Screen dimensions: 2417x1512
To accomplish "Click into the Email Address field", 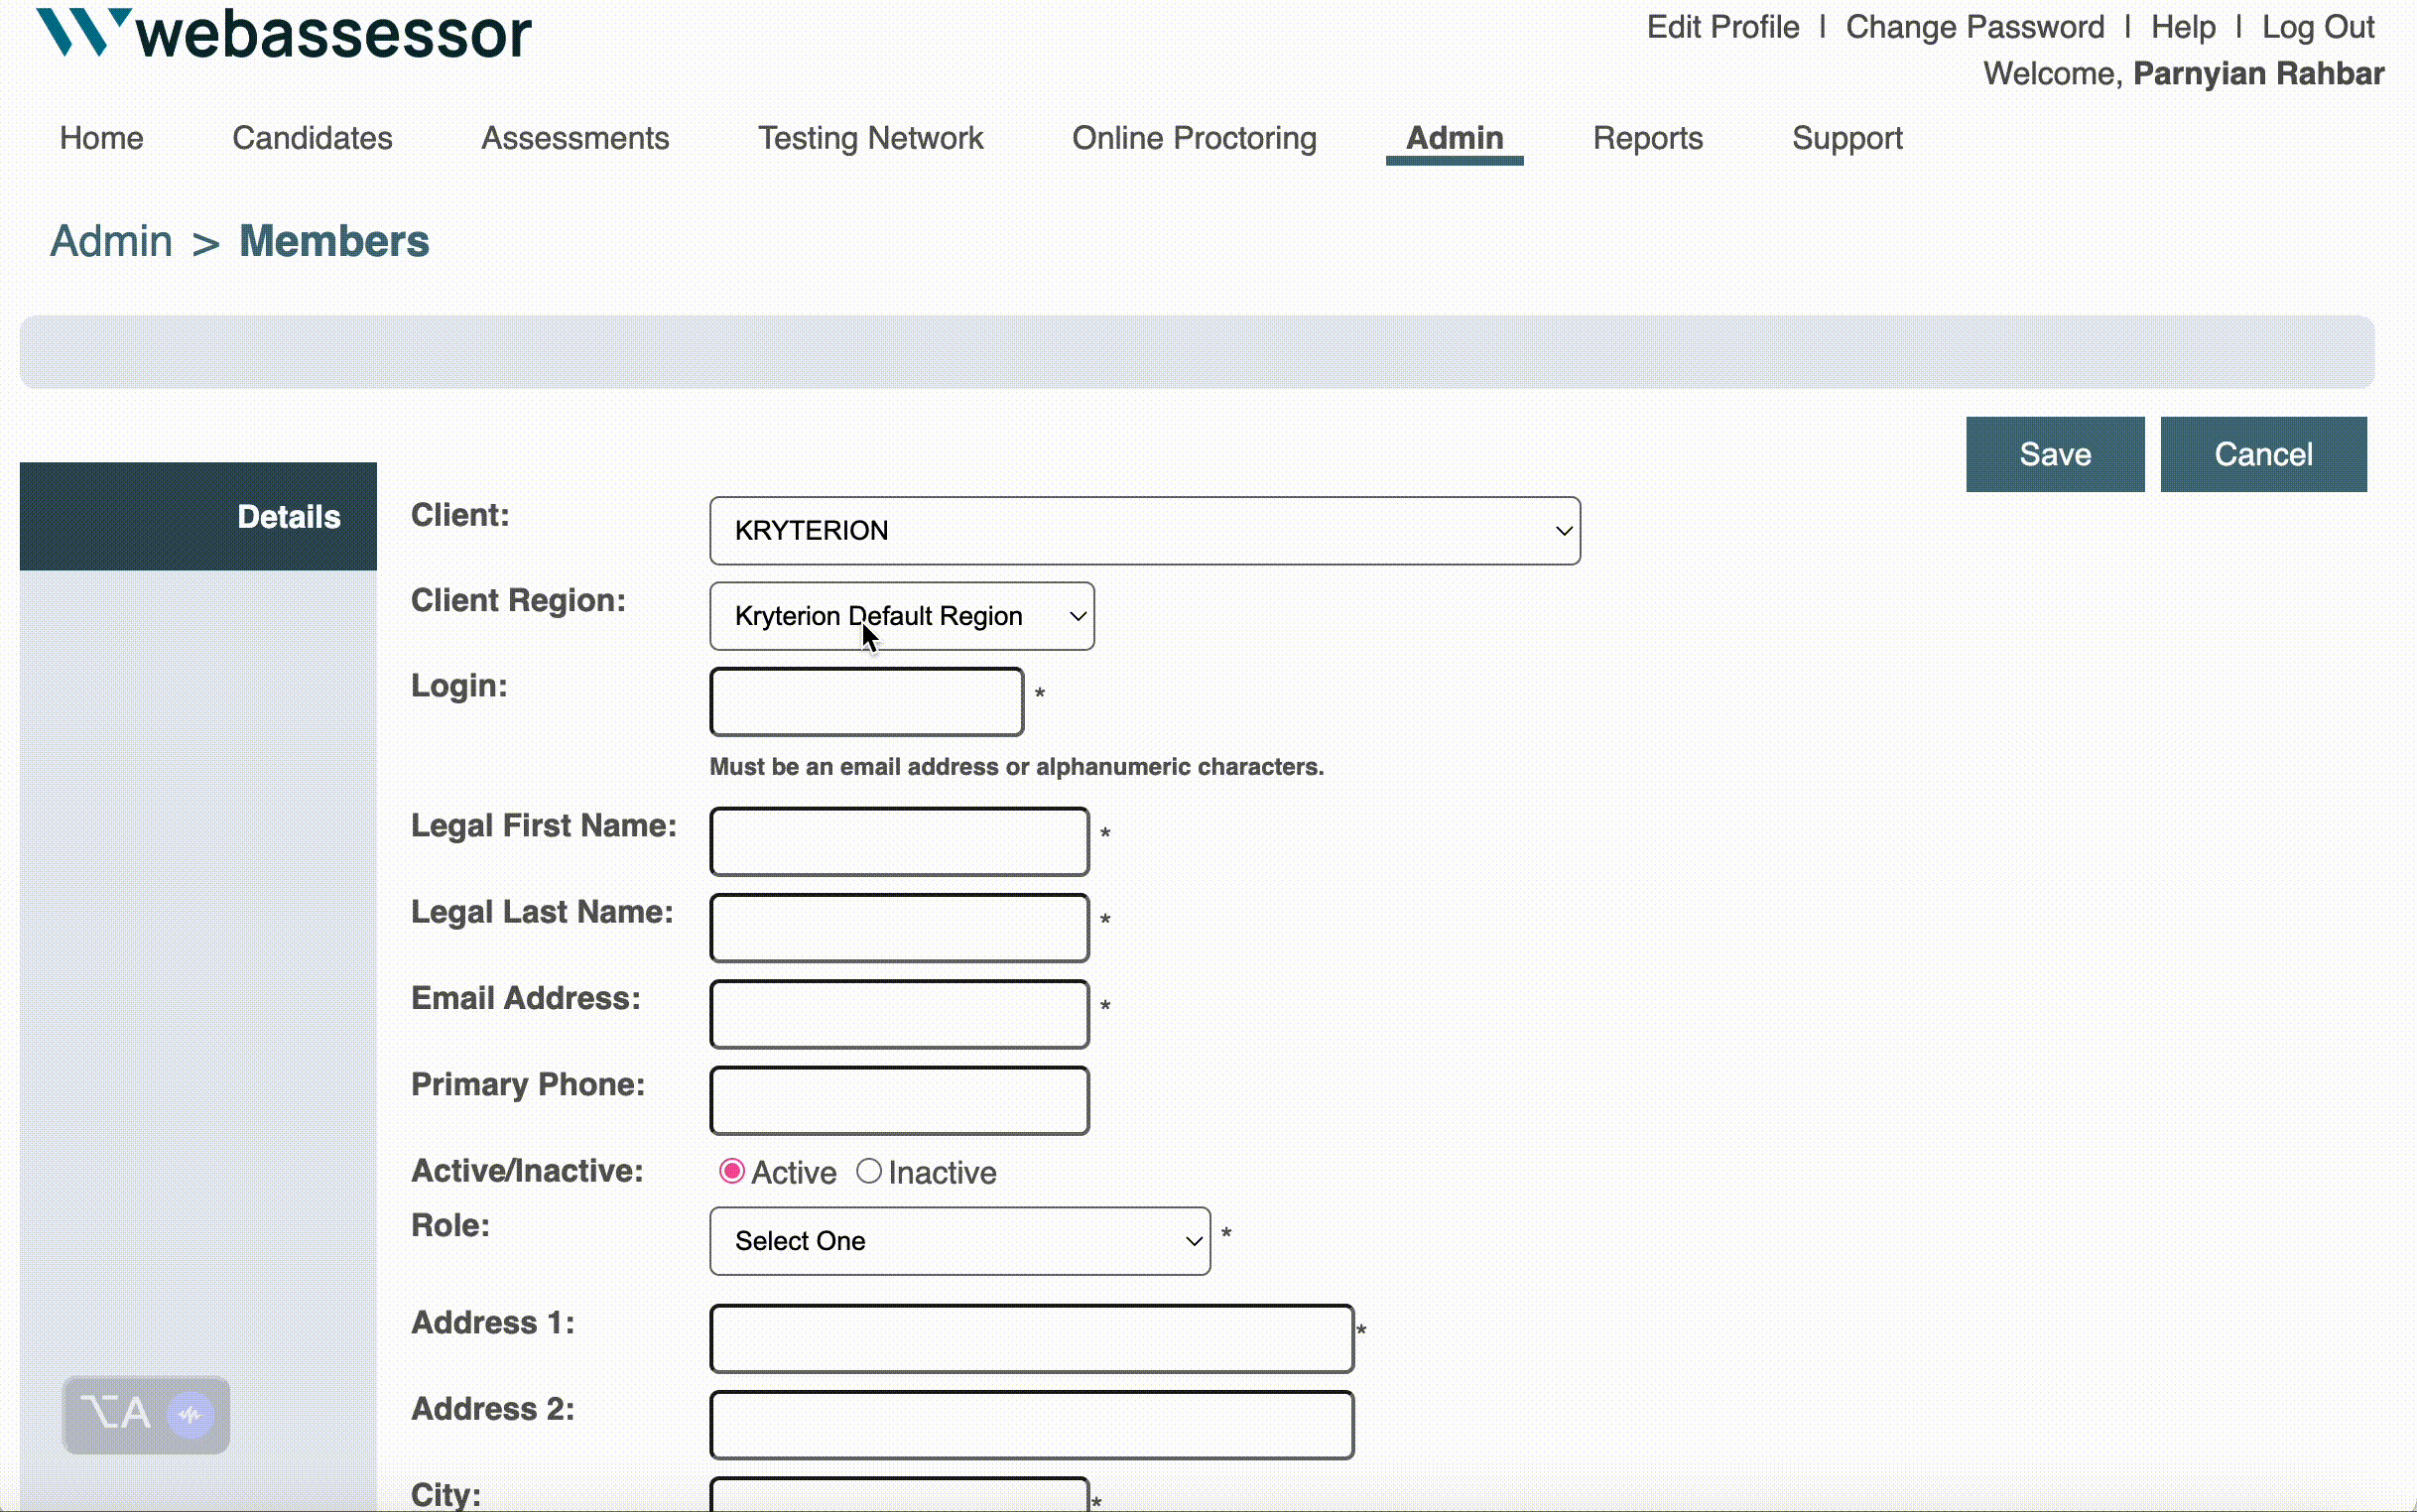I will (x=898, y=1014).
